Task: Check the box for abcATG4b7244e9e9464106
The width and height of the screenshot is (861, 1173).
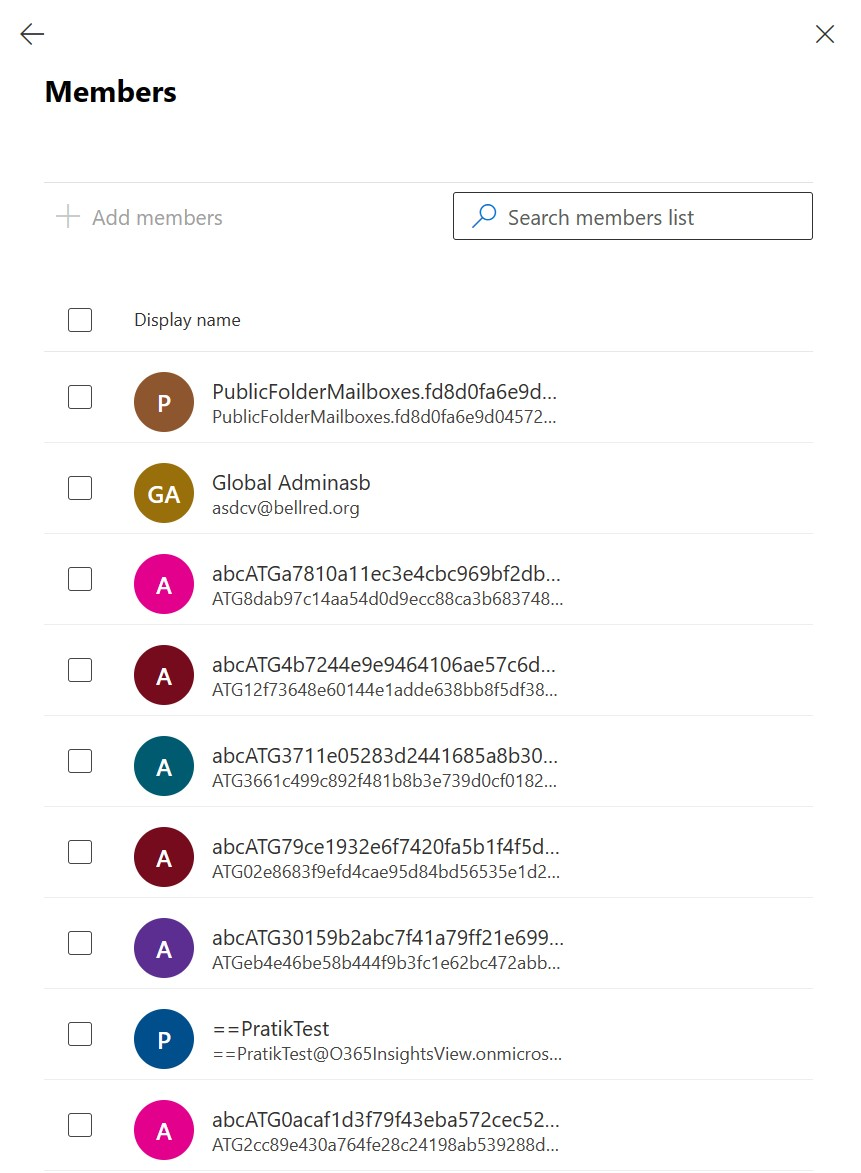Action: pos(80,670)
